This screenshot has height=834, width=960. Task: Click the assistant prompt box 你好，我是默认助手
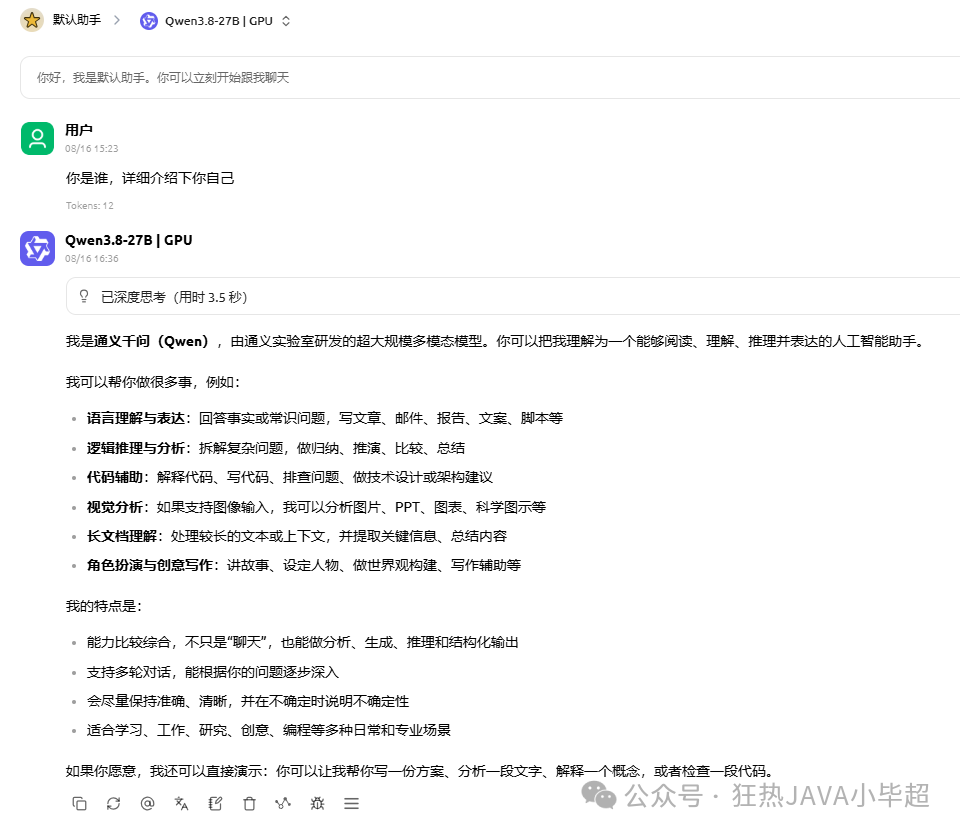[490, 78]
